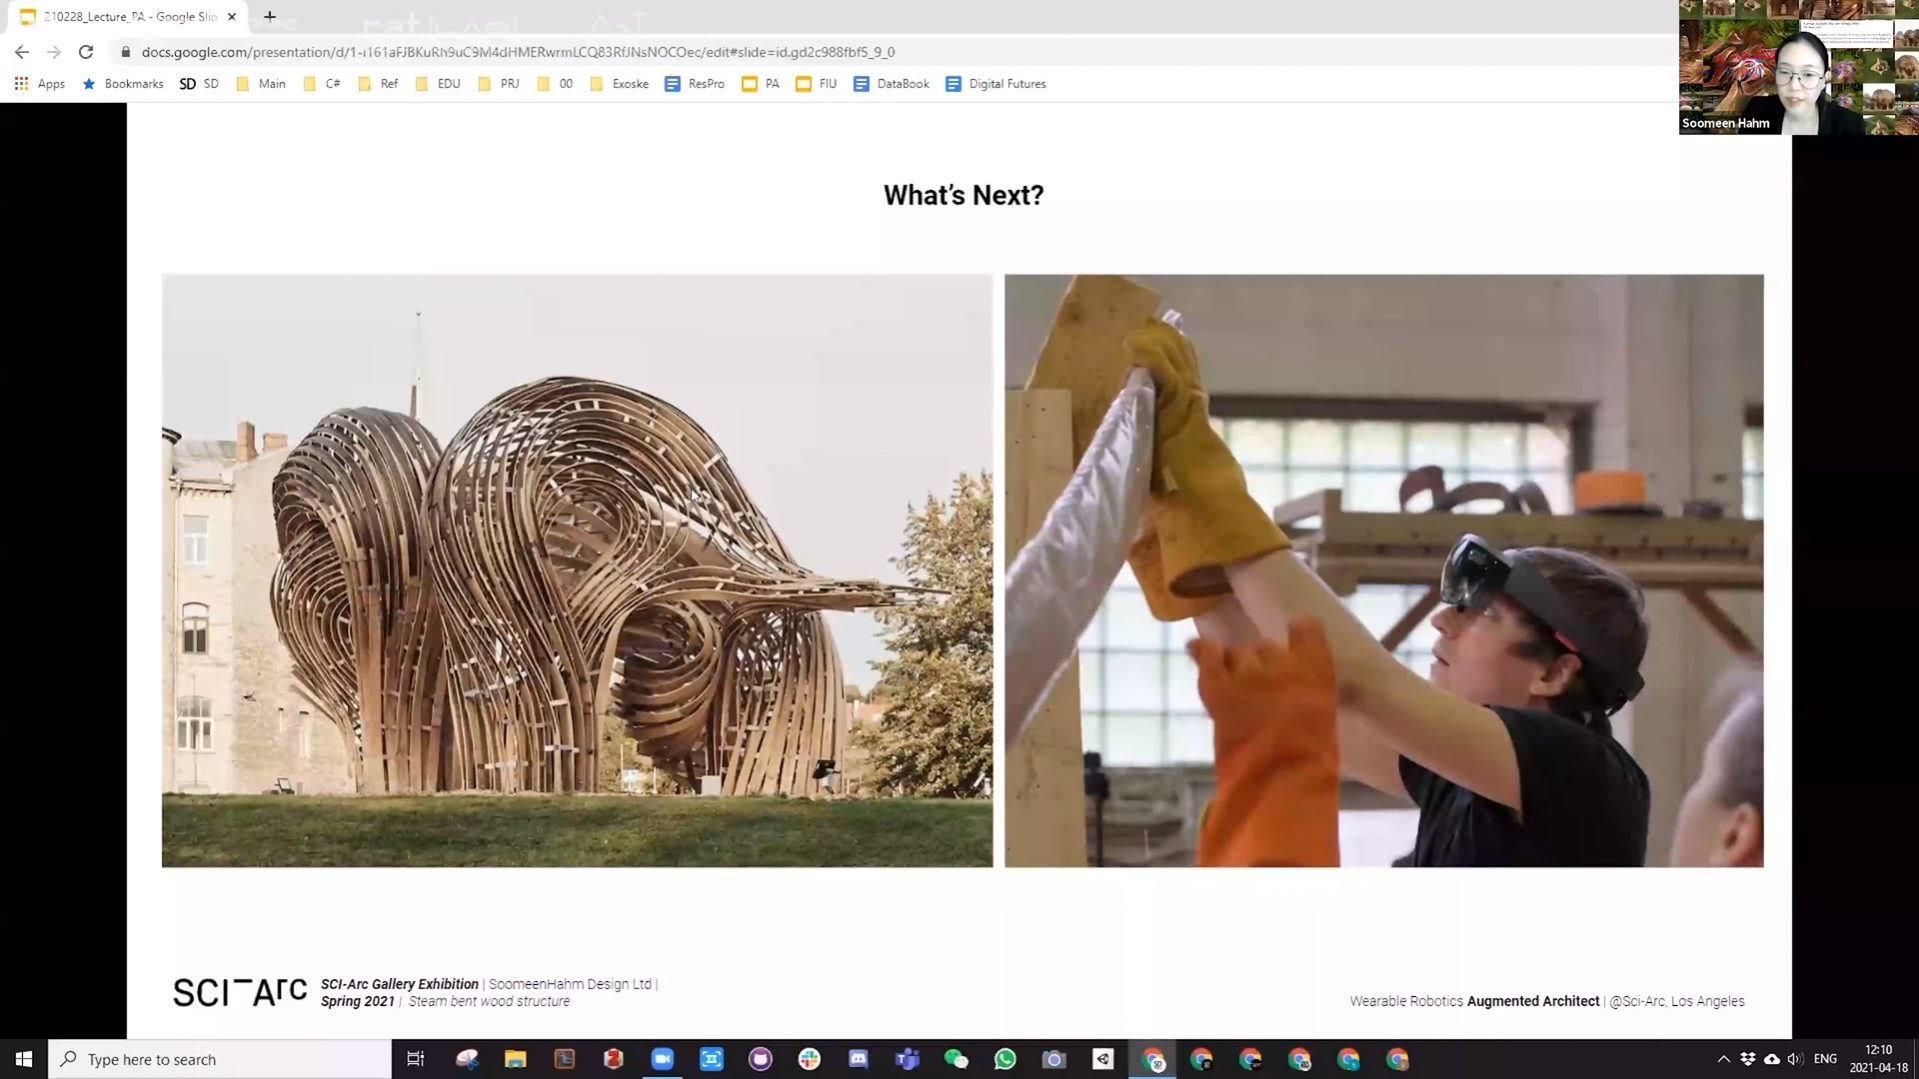Open the Digital Futures bookmark
Viewport: 1919px width, 1079px height.
[996, 84]
